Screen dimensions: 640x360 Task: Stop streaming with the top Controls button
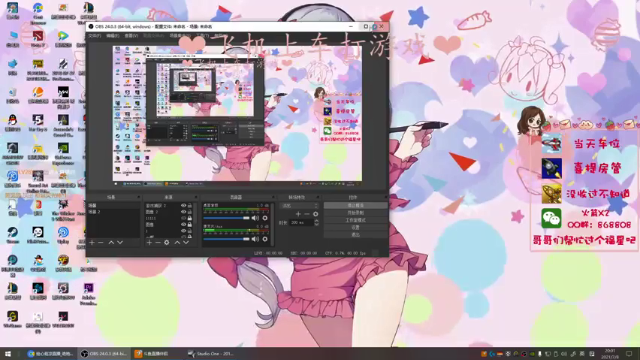coord(356,205)
